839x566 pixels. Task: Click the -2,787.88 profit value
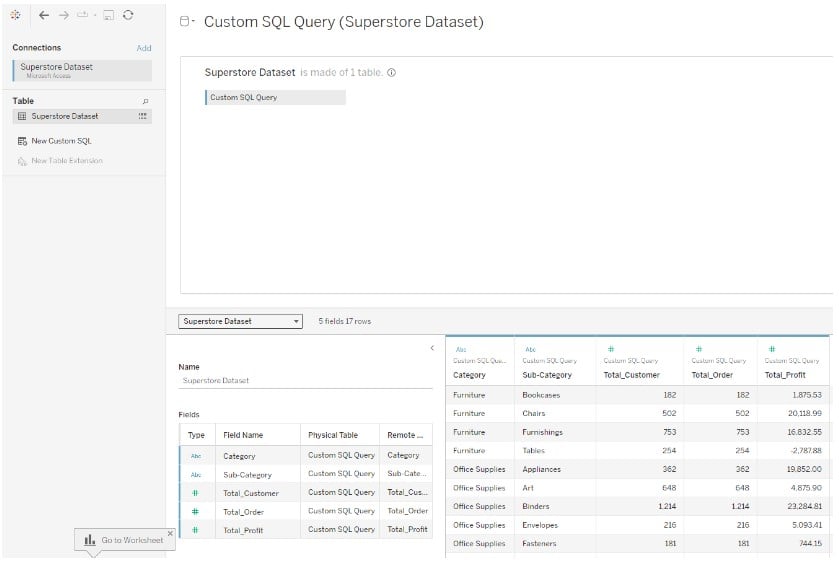click(x=806, y=451)
